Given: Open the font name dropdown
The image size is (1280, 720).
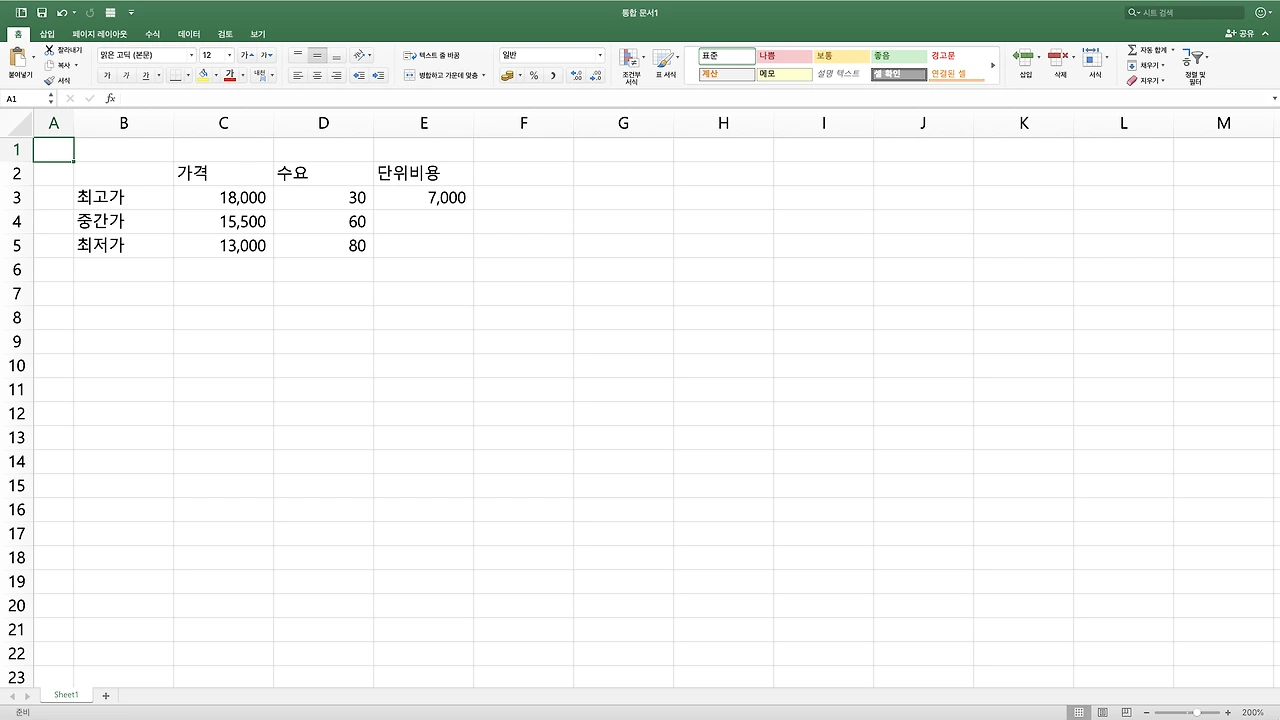Looking at the screenshot, I should pos(191,55).
